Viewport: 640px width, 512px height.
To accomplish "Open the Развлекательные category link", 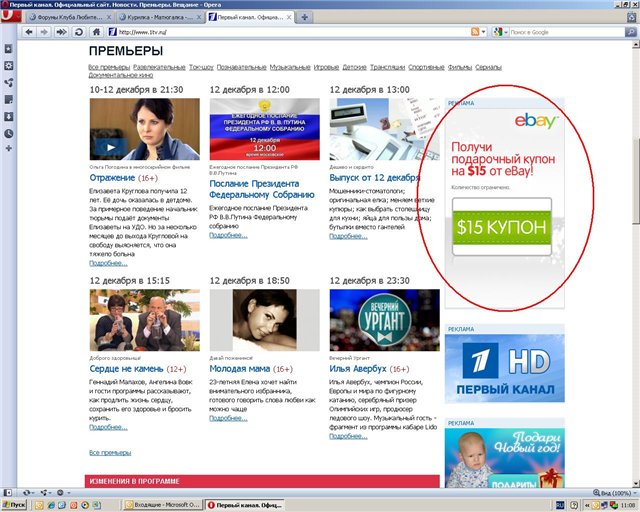I will point(159,67).
